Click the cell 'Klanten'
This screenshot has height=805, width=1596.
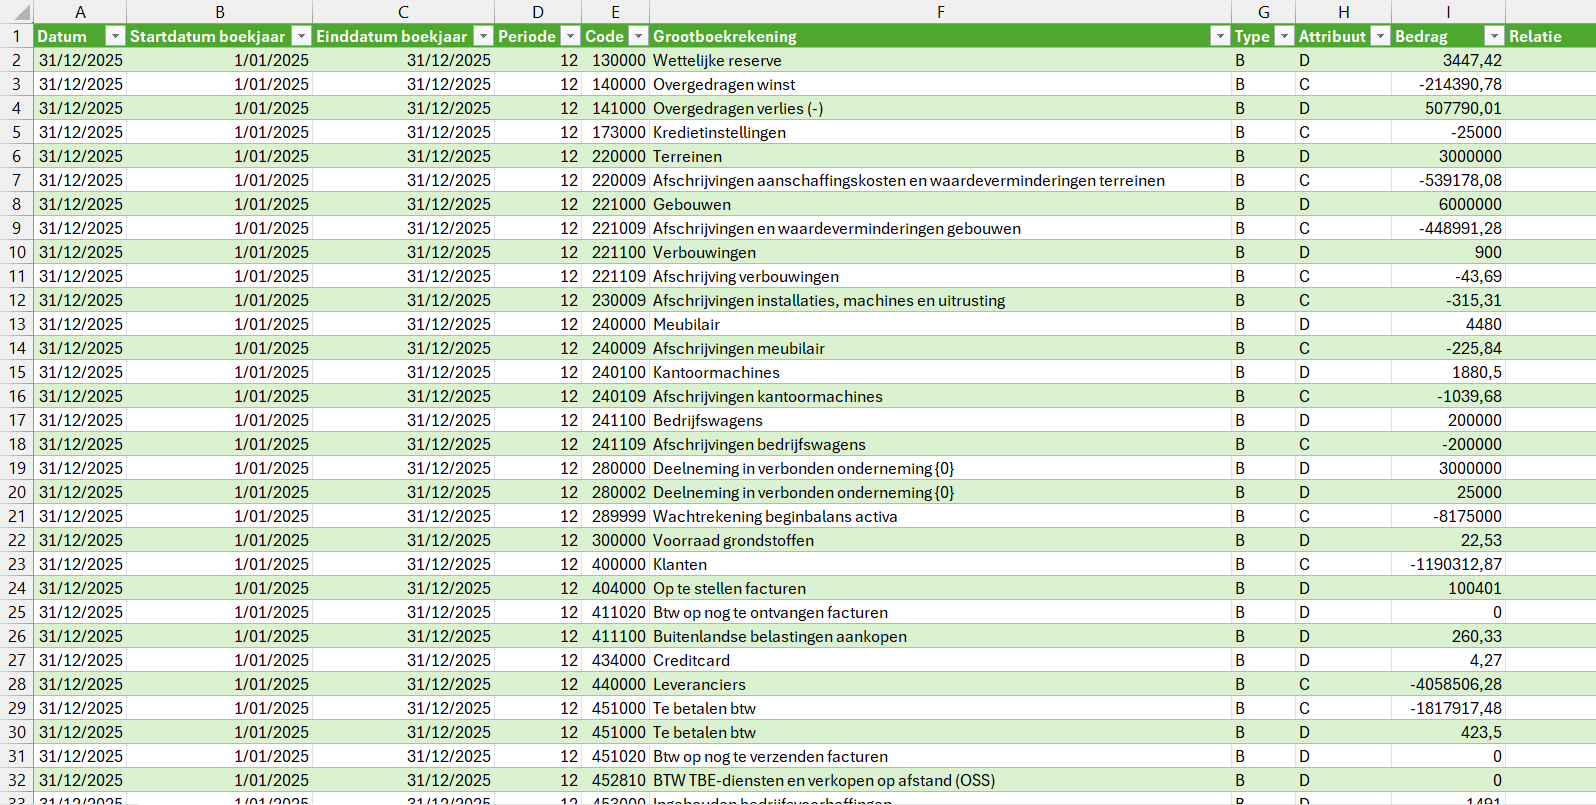[940, 564]
